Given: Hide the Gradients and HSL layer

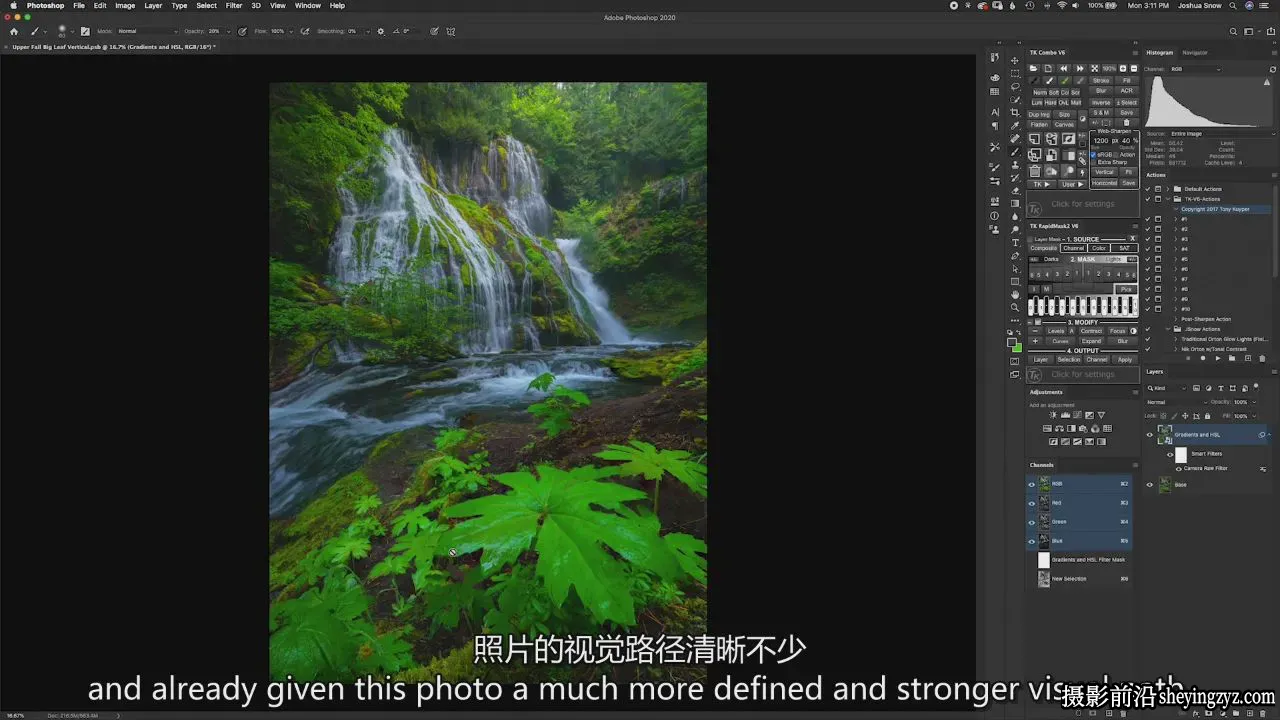Looking at the screenshot, I should 1150,435.
